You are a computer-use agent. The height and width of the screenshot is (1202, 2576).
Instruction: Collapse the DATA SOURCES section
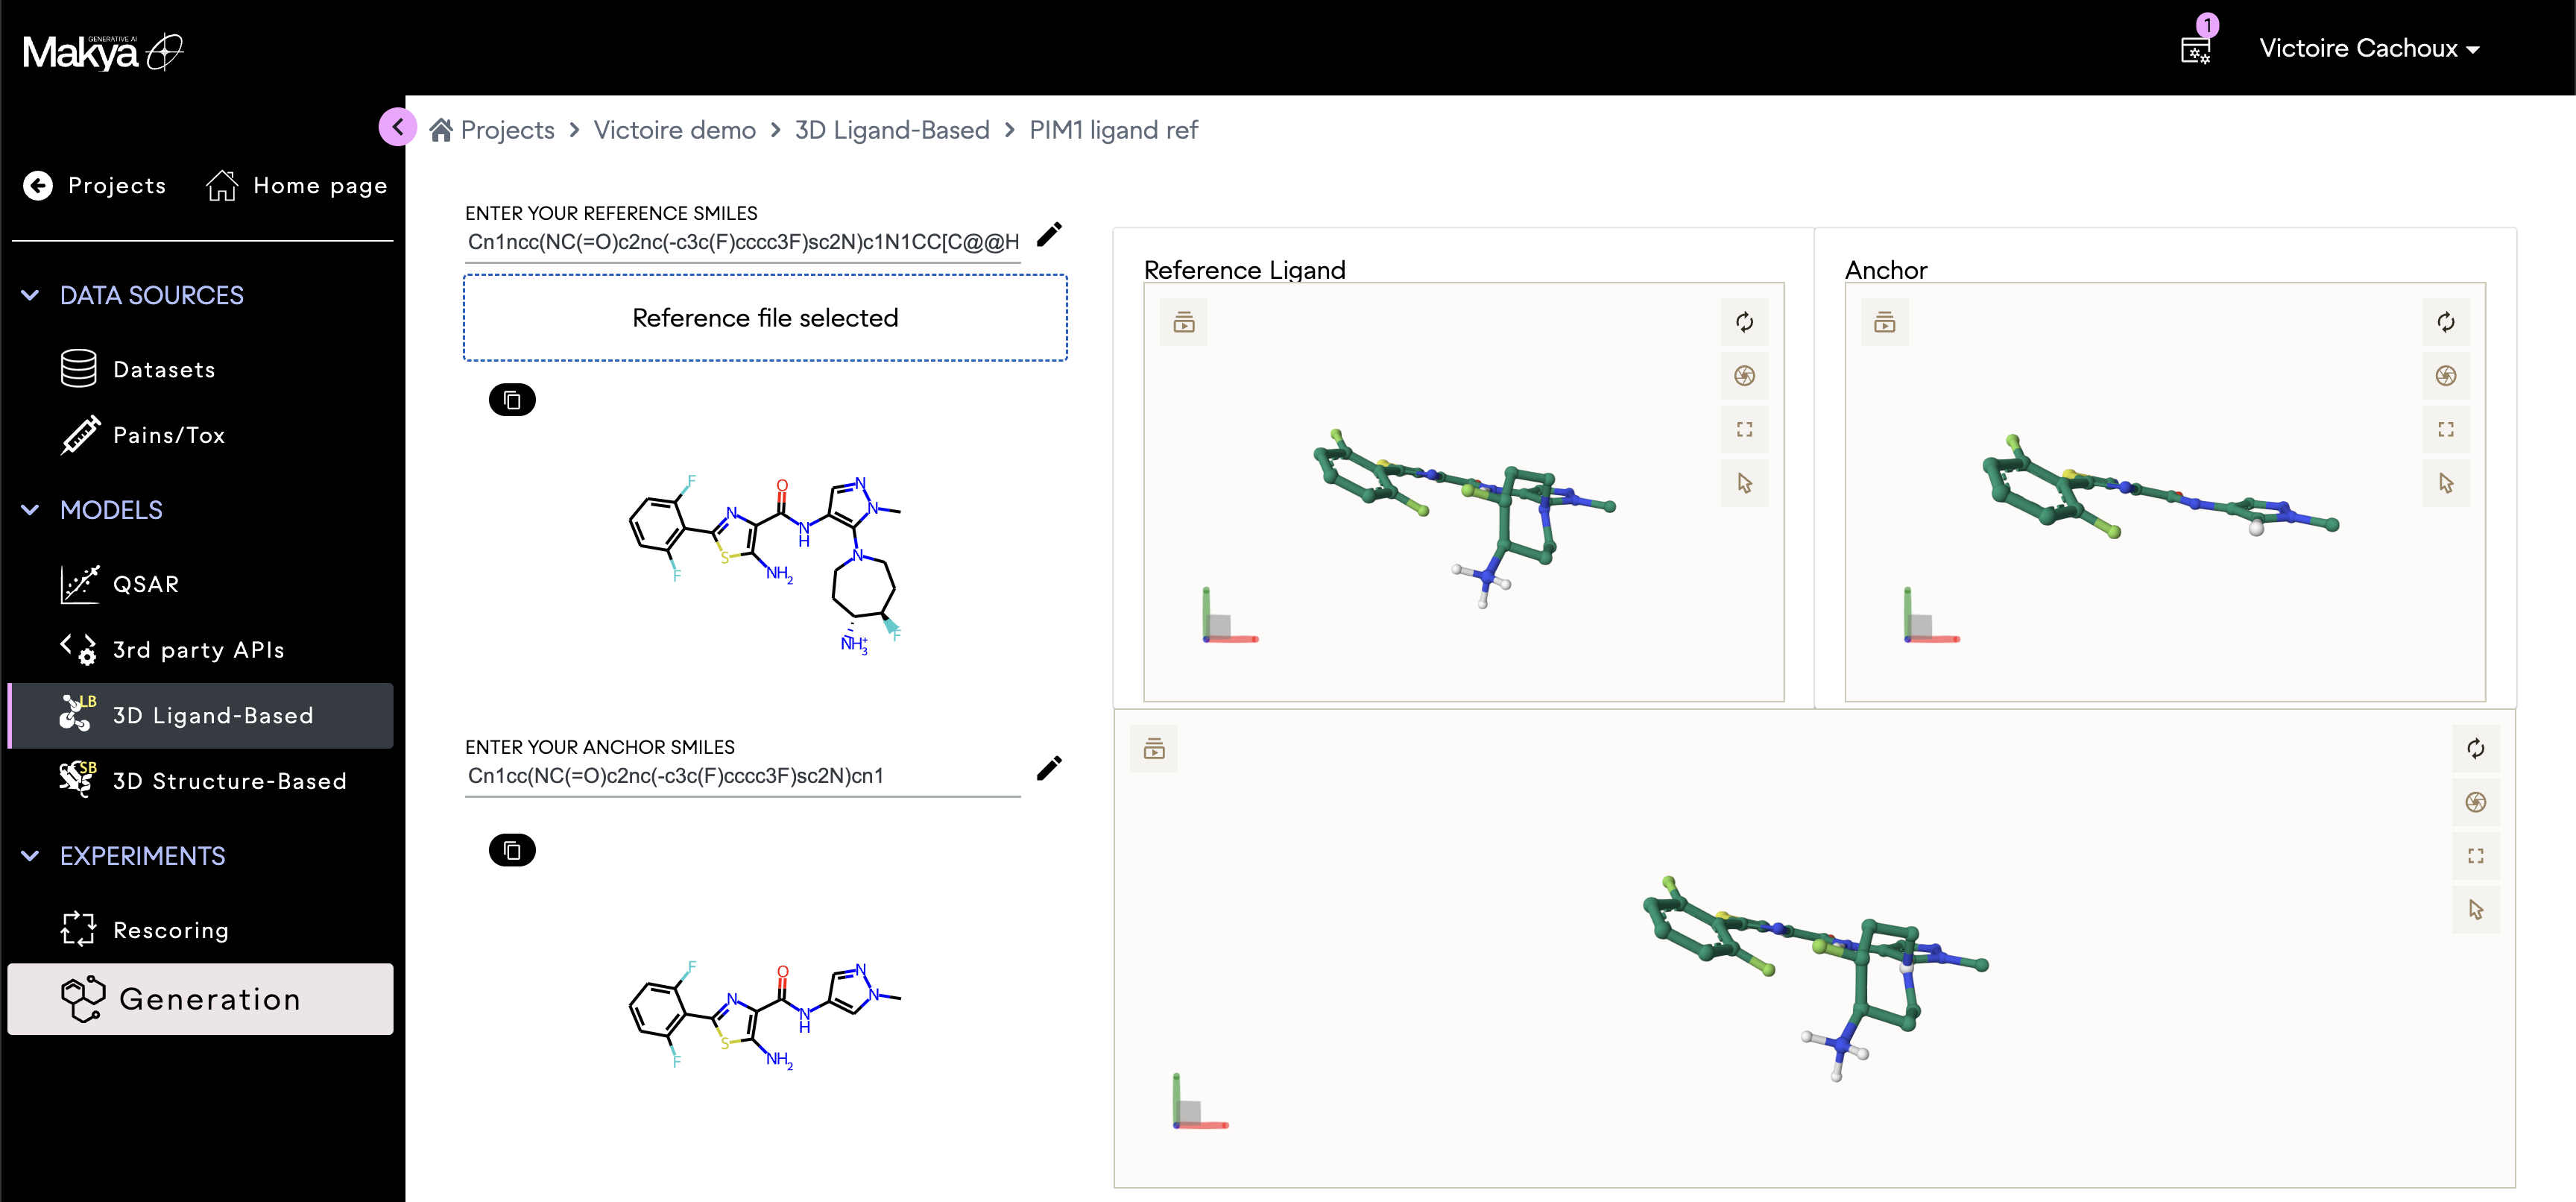click(x=30, y=295)
